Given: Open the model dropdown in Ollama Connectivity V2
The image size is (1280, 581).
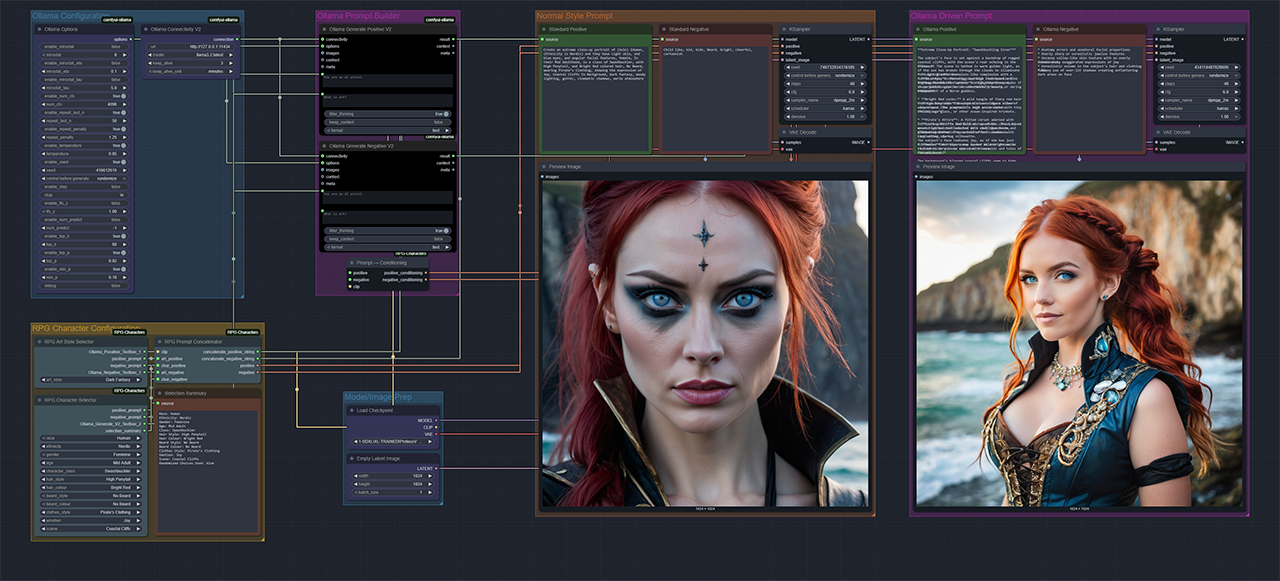Looking at the screenshot, I should 189,54.
